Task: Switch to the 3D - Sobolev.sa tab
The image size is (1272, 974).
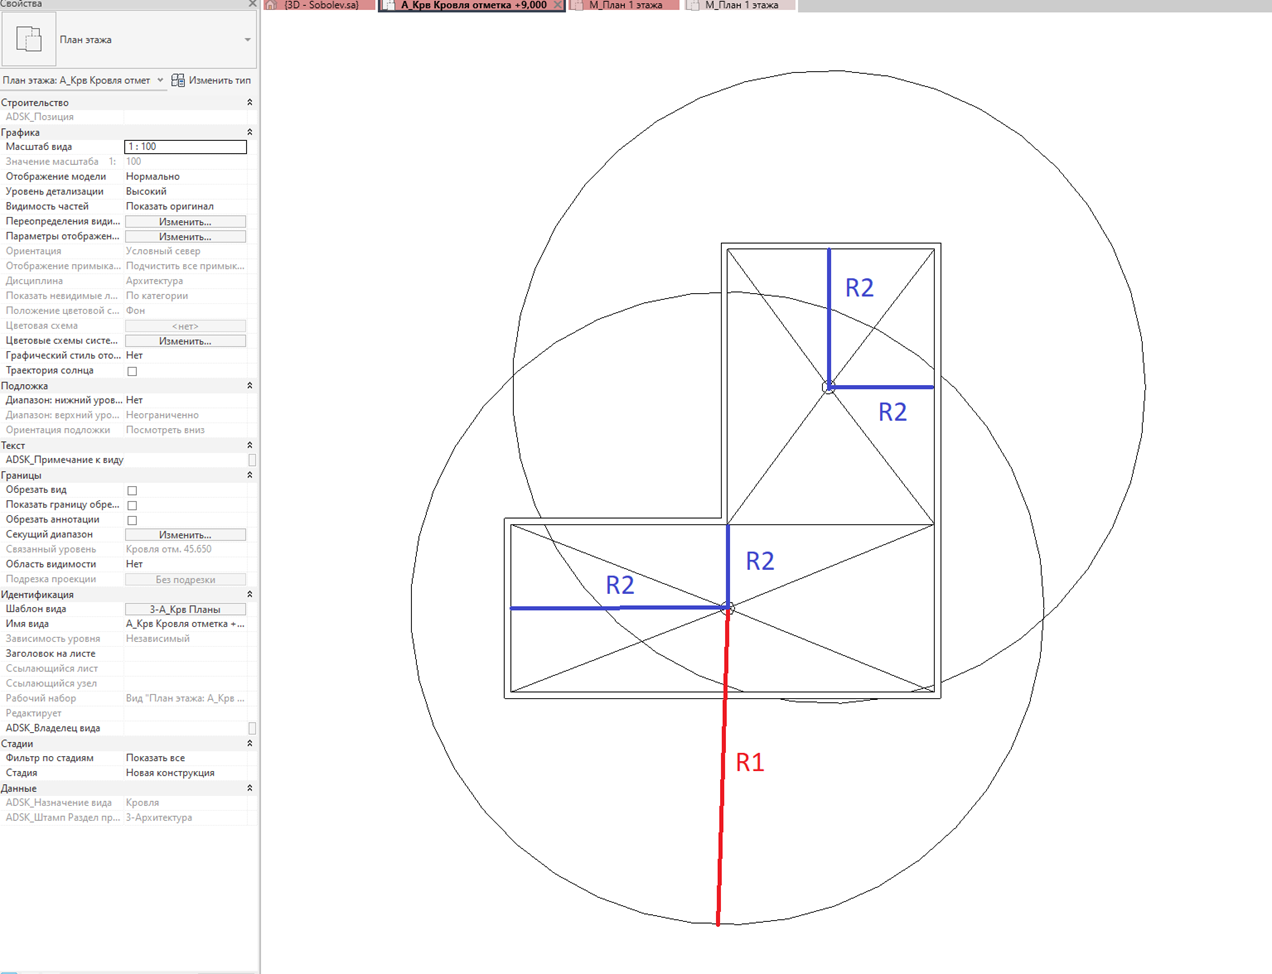Action: pyautogui.click(x=320, y=5)
